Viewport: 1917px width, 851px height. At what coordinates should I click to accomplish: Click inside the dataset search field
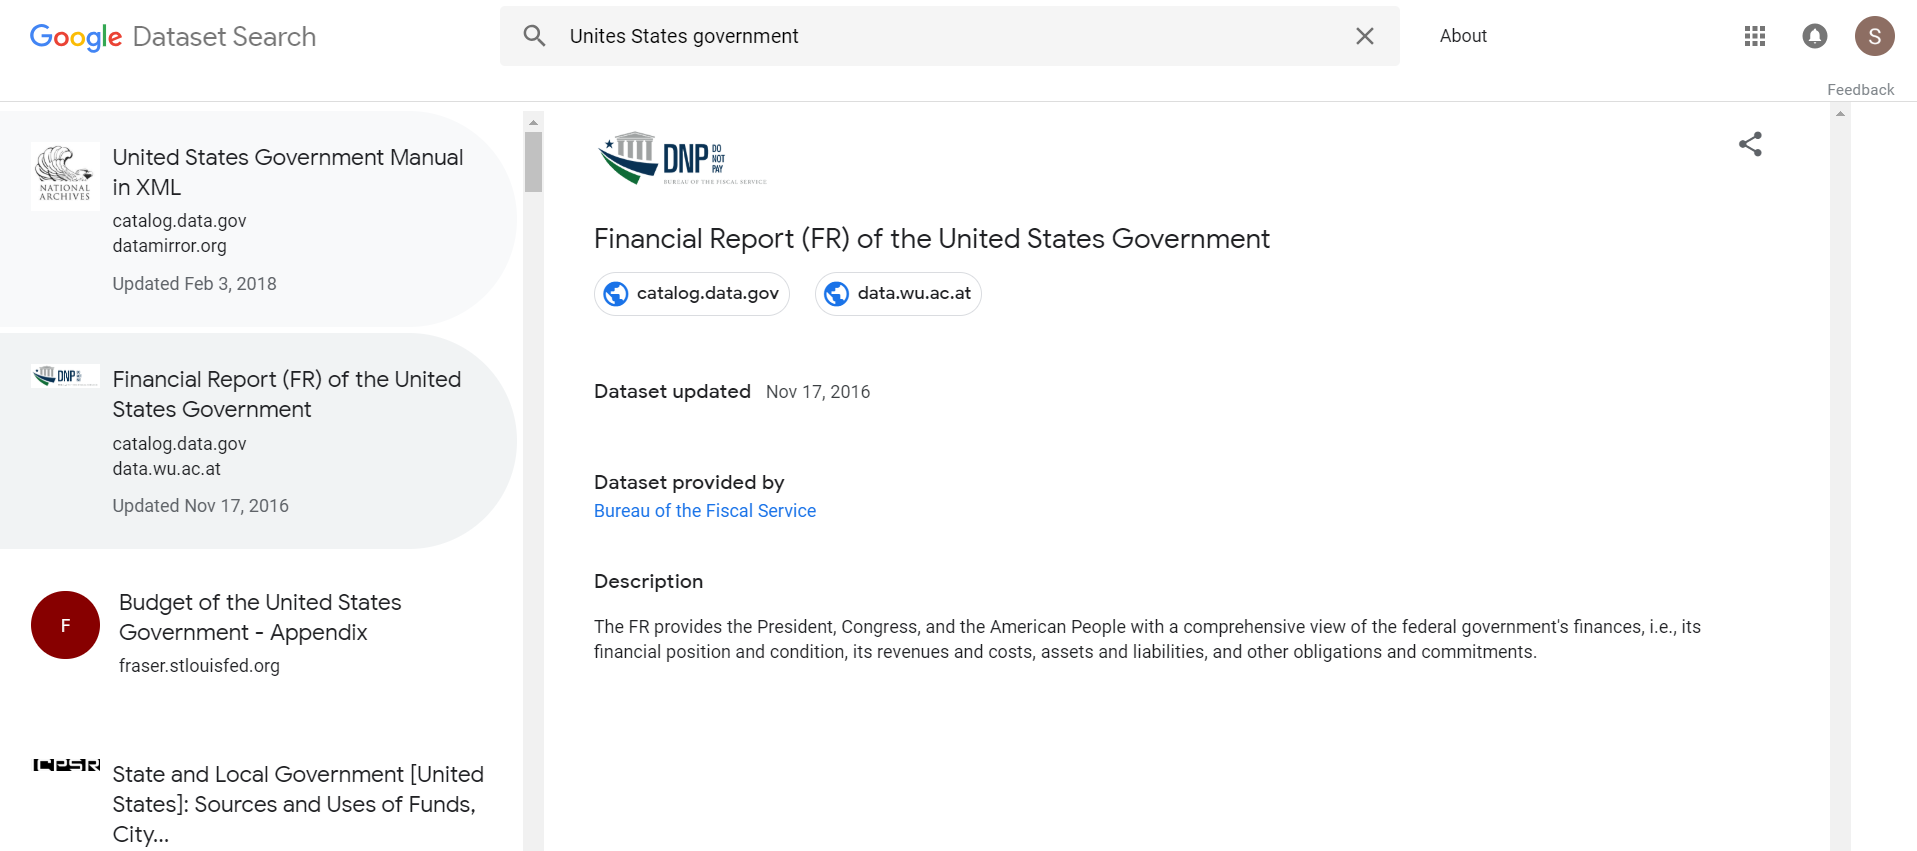950,36
